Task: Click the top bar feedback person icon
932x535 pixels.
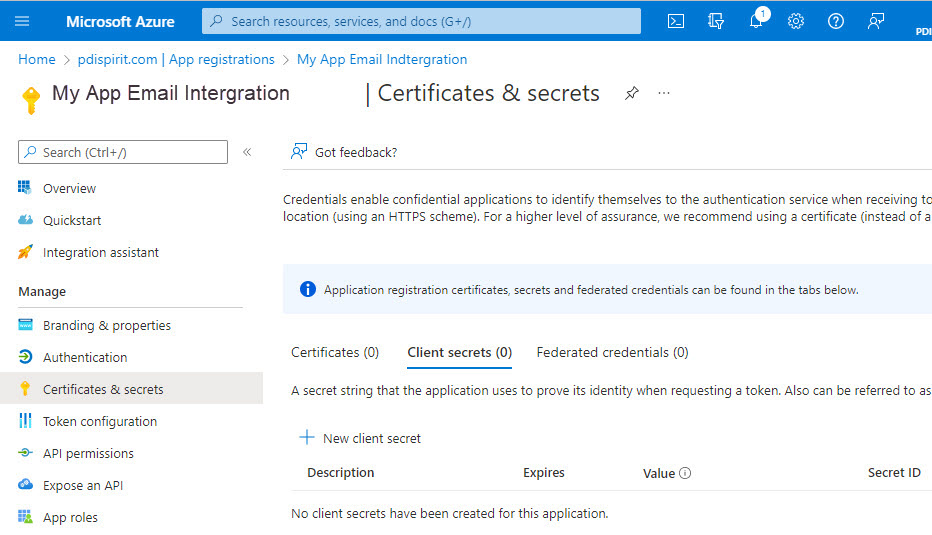Action: (876, 21)
